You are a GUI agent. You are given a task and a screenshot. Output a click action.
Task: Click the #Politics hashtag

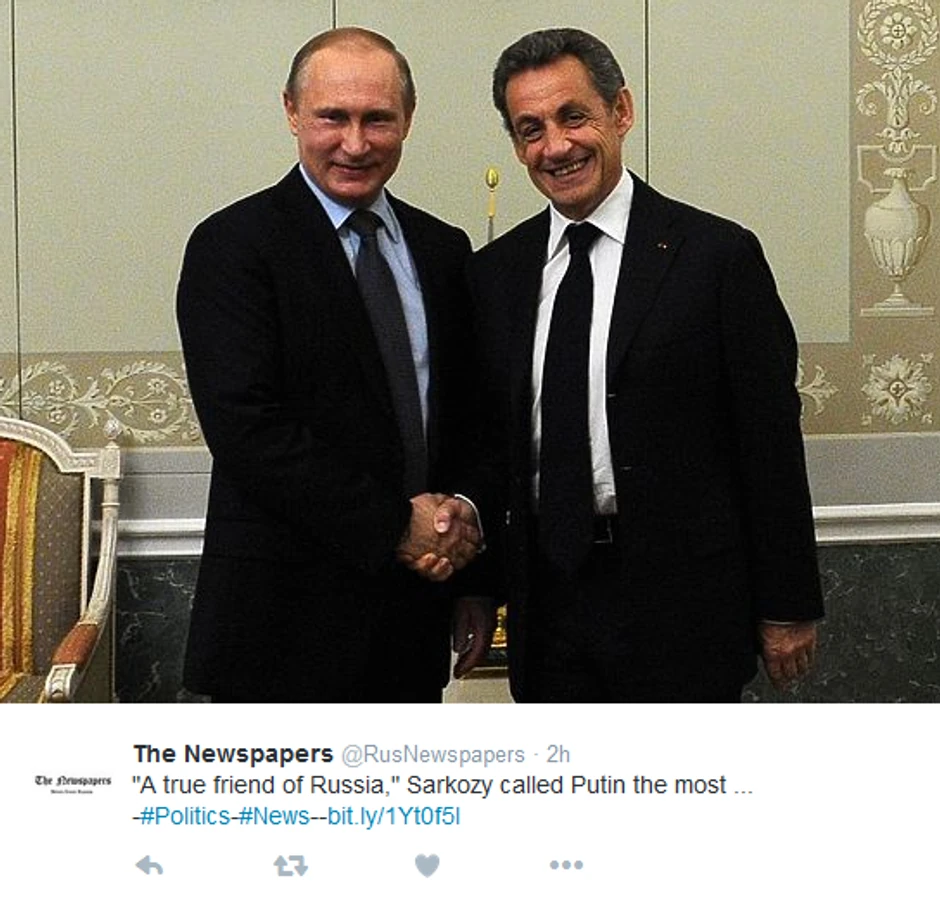(185, 816)
